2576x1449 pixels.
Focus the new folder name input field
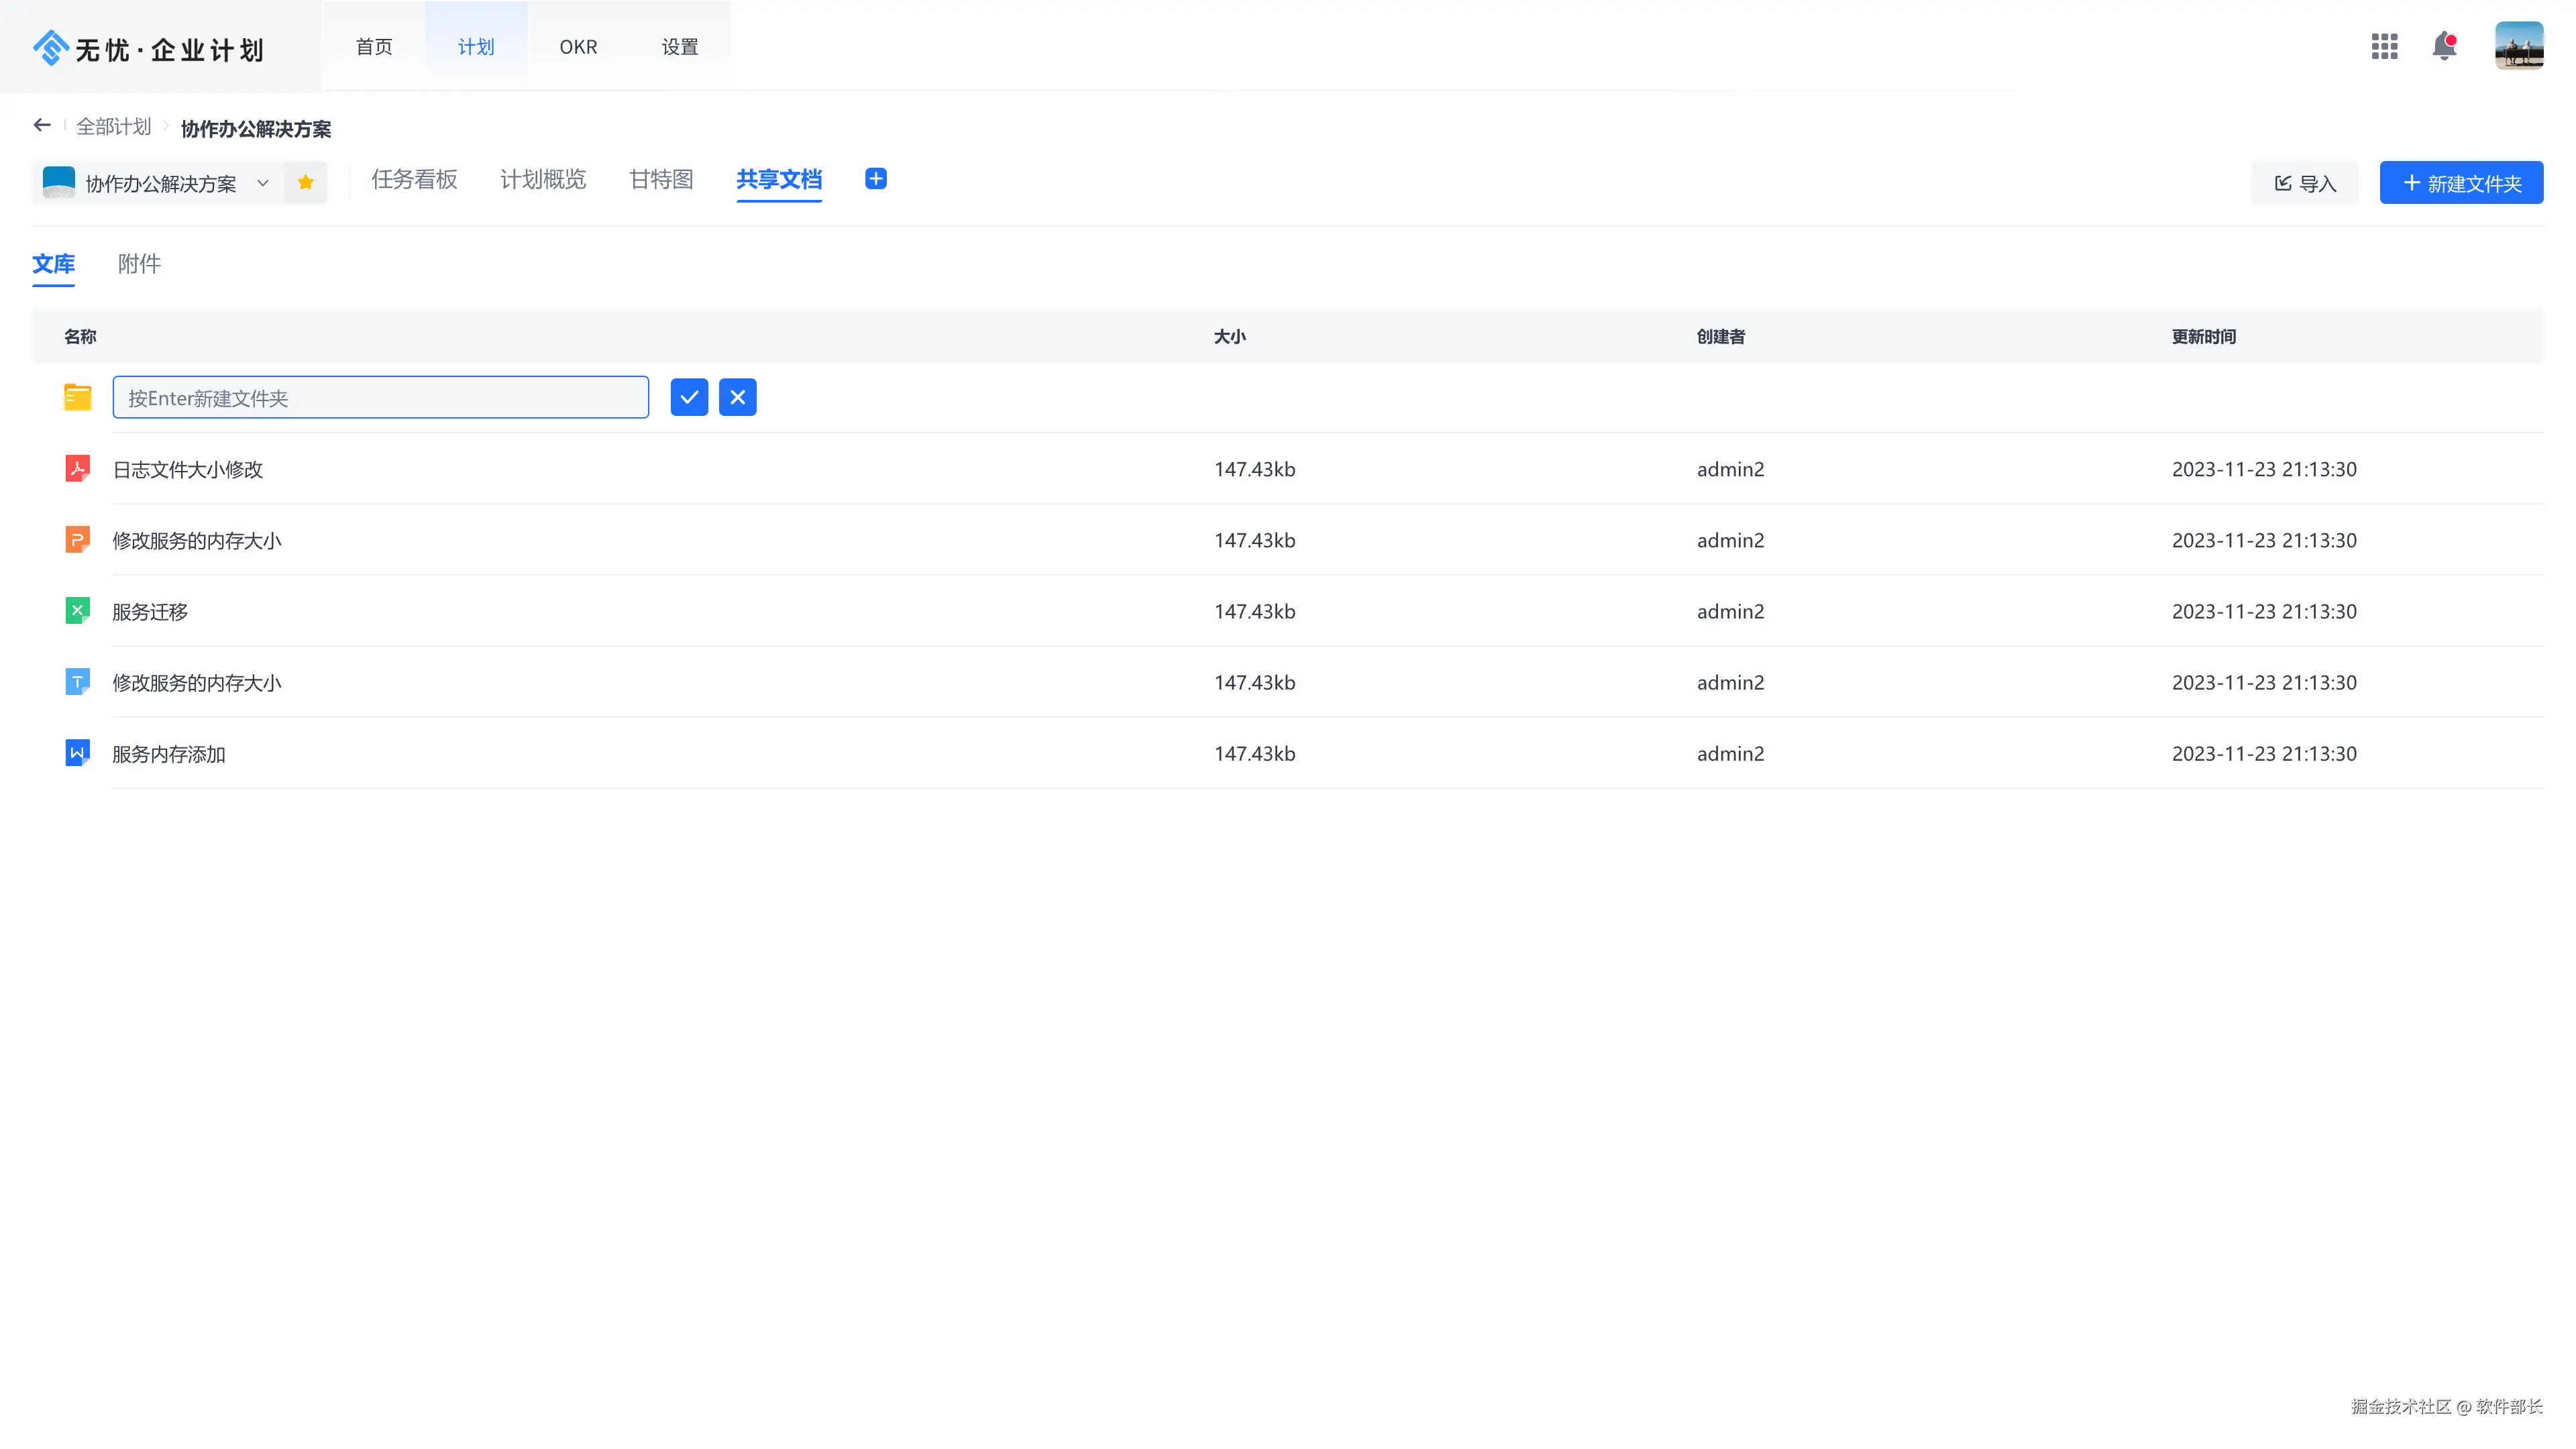[x=380, y=397]
